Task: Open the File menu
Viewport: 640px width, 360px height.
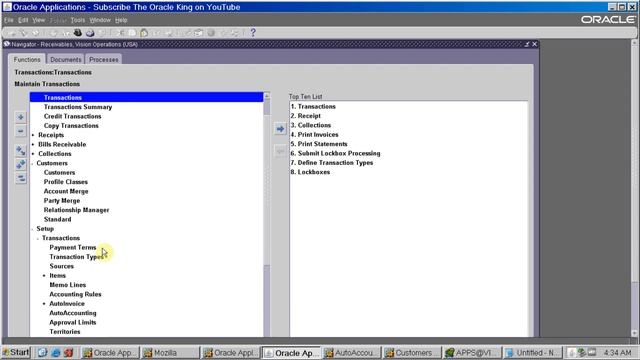Action: 9,20
